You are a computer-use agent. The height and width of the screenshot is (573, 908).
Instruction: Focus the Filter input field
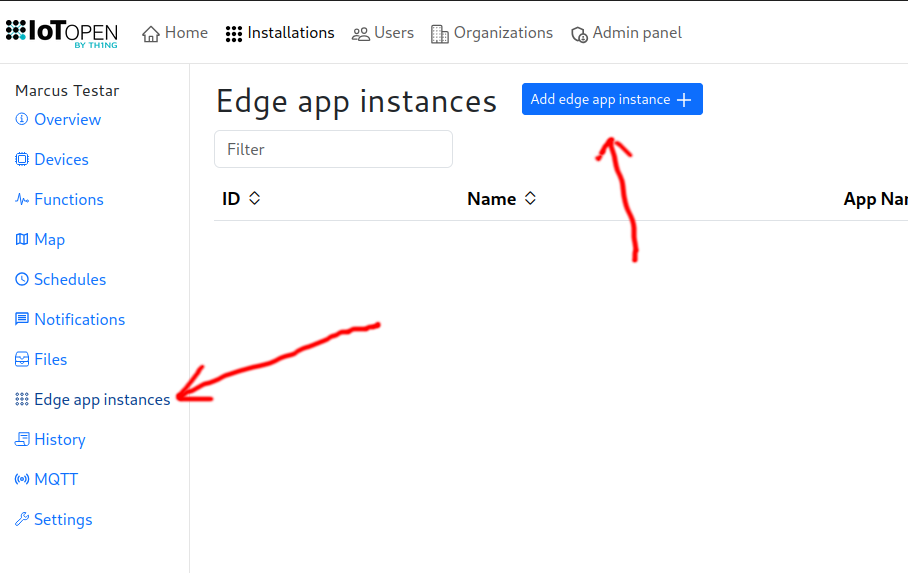pyautogui.click(x=334, y=149)
